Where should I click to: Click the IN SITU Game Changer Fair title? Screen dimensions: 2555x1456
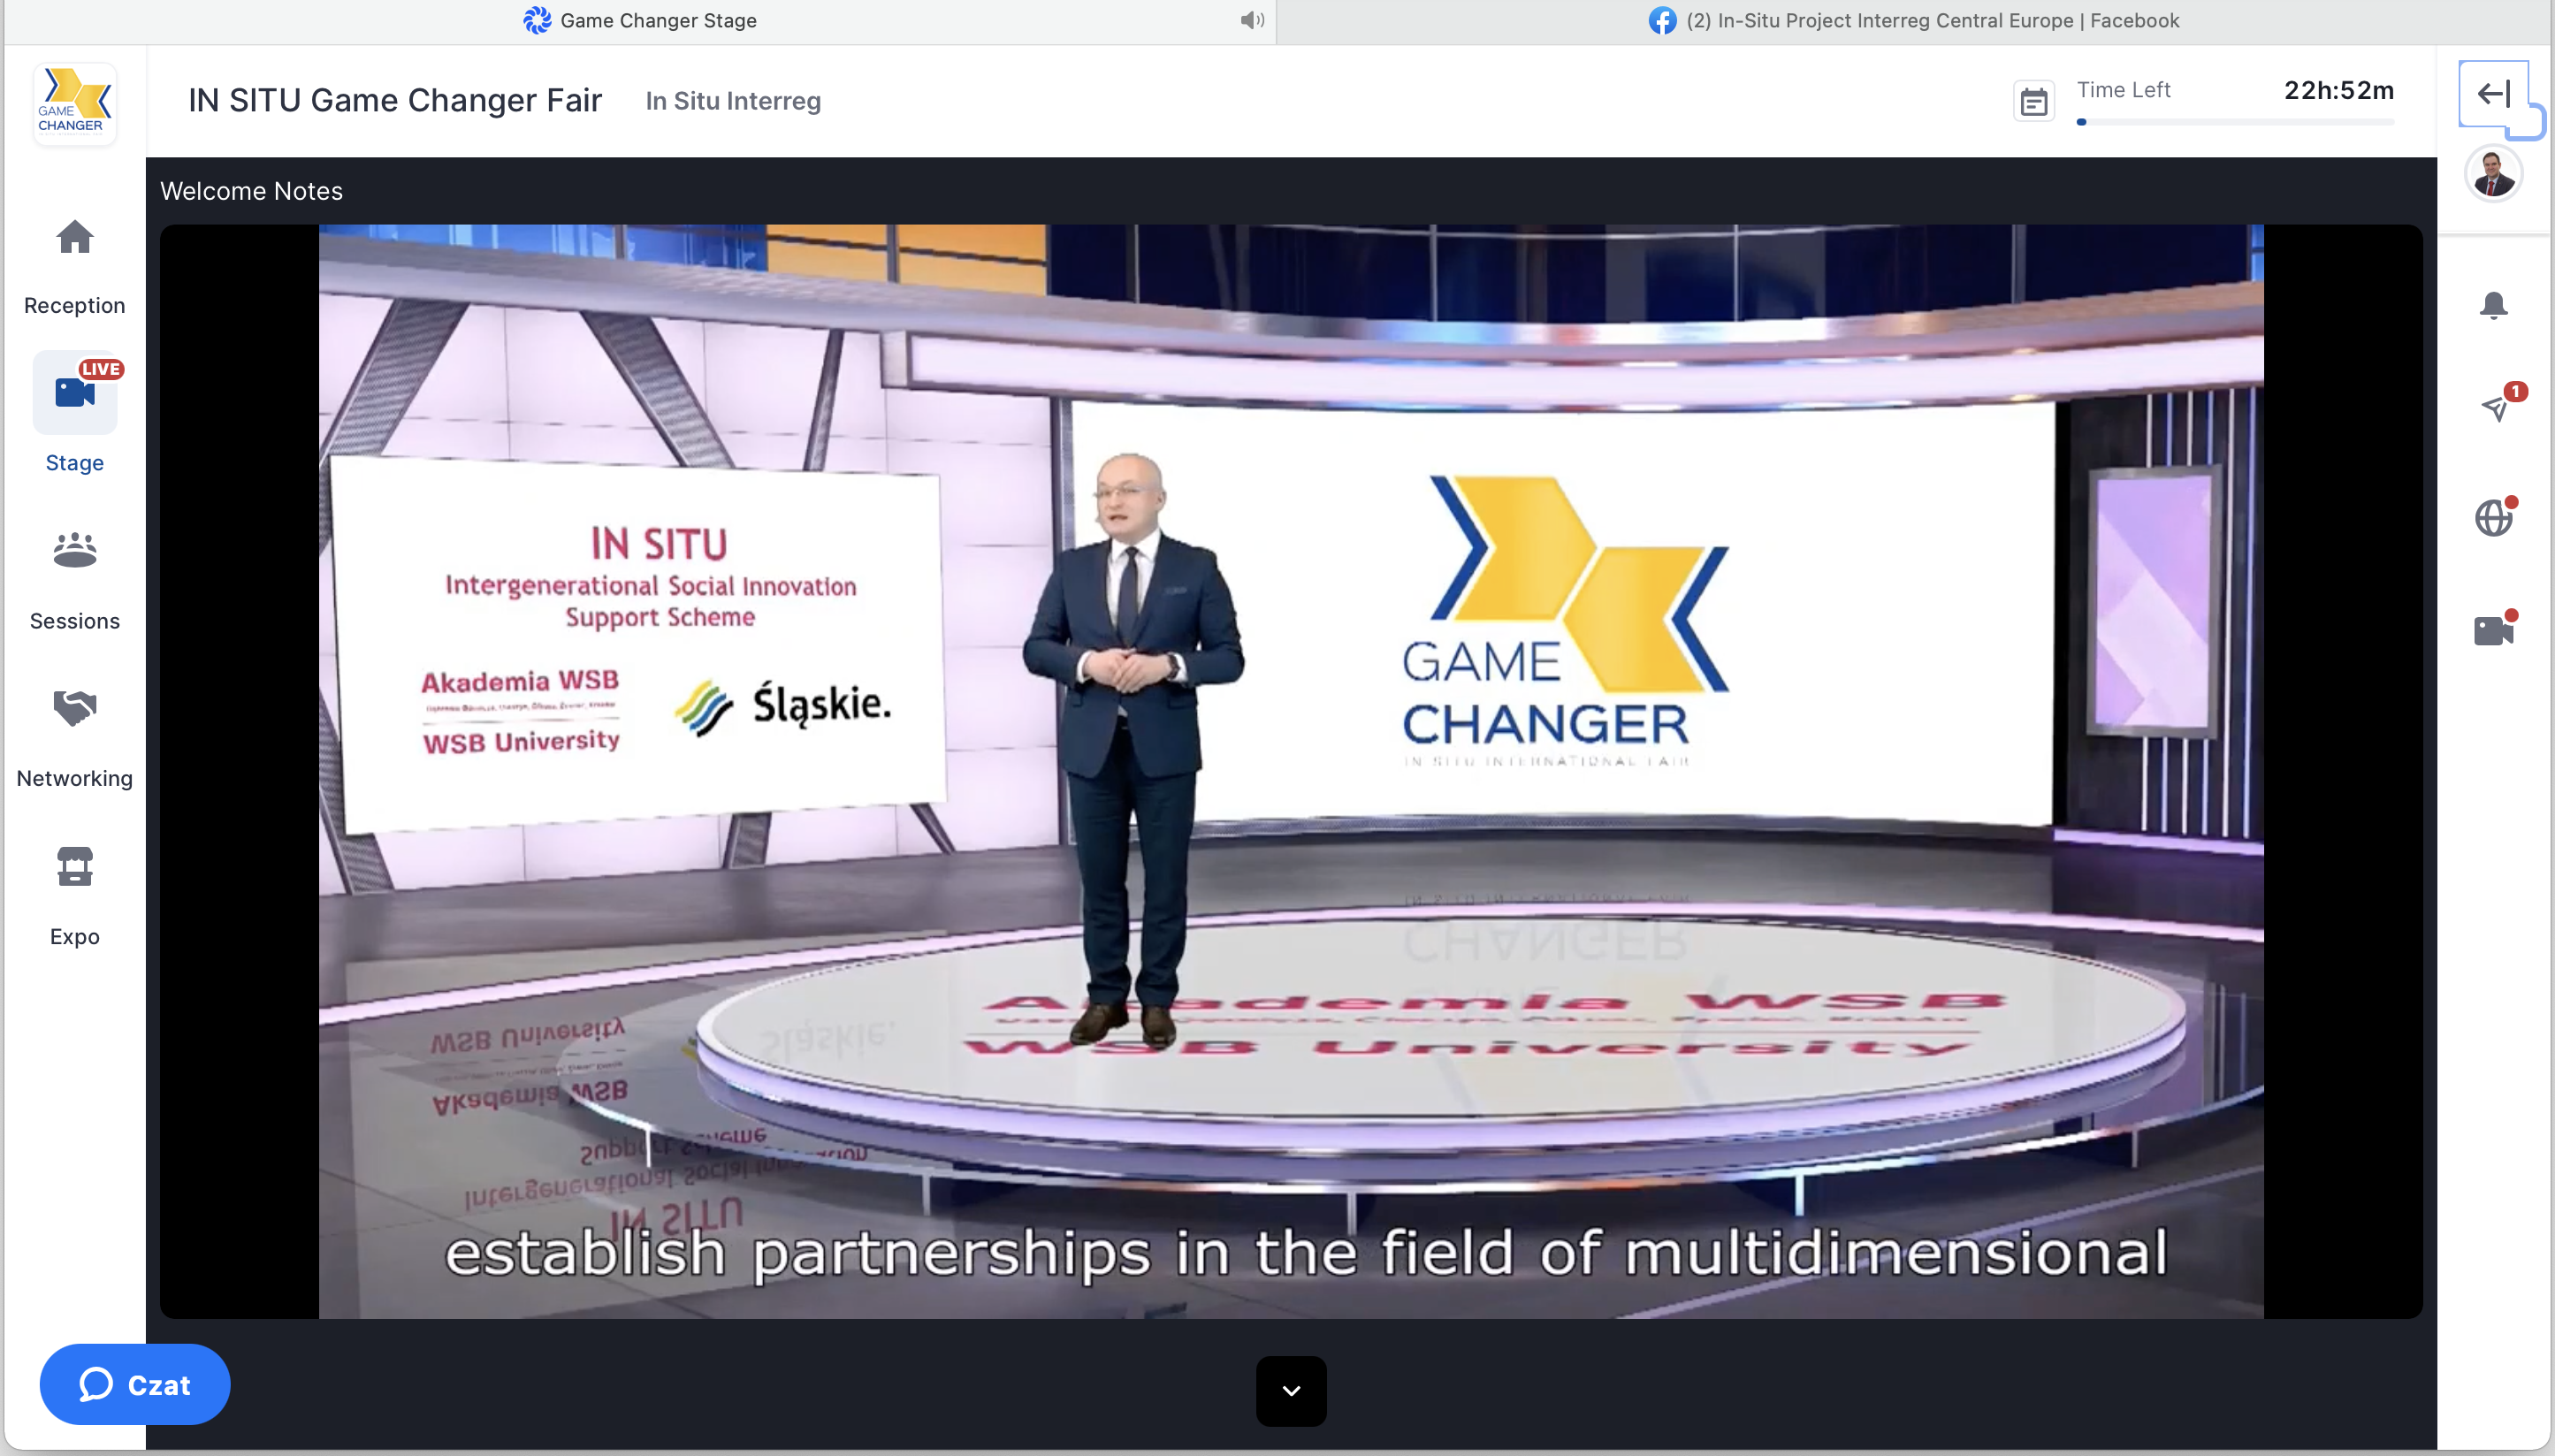(x=395, y=100)
